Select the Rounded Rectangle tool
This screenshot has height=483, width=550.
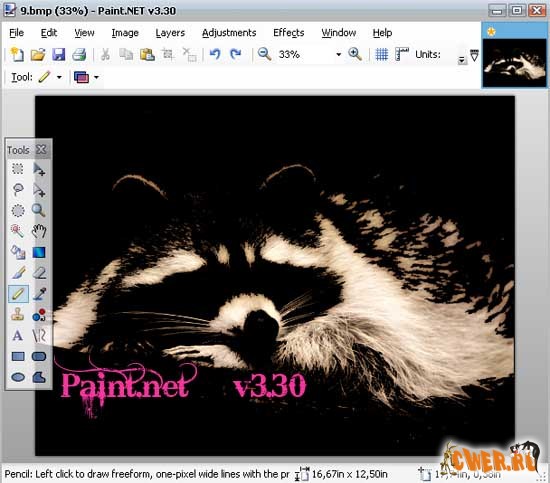[x=39, y=357]
